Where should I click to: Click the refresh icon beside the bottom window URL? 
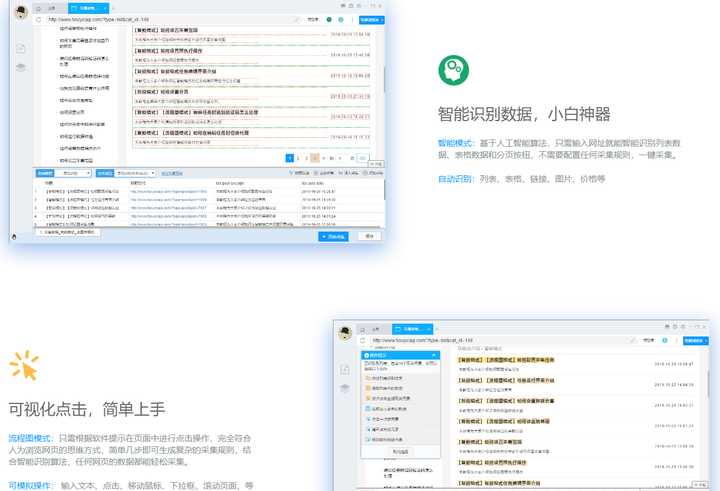pos(362,340)
